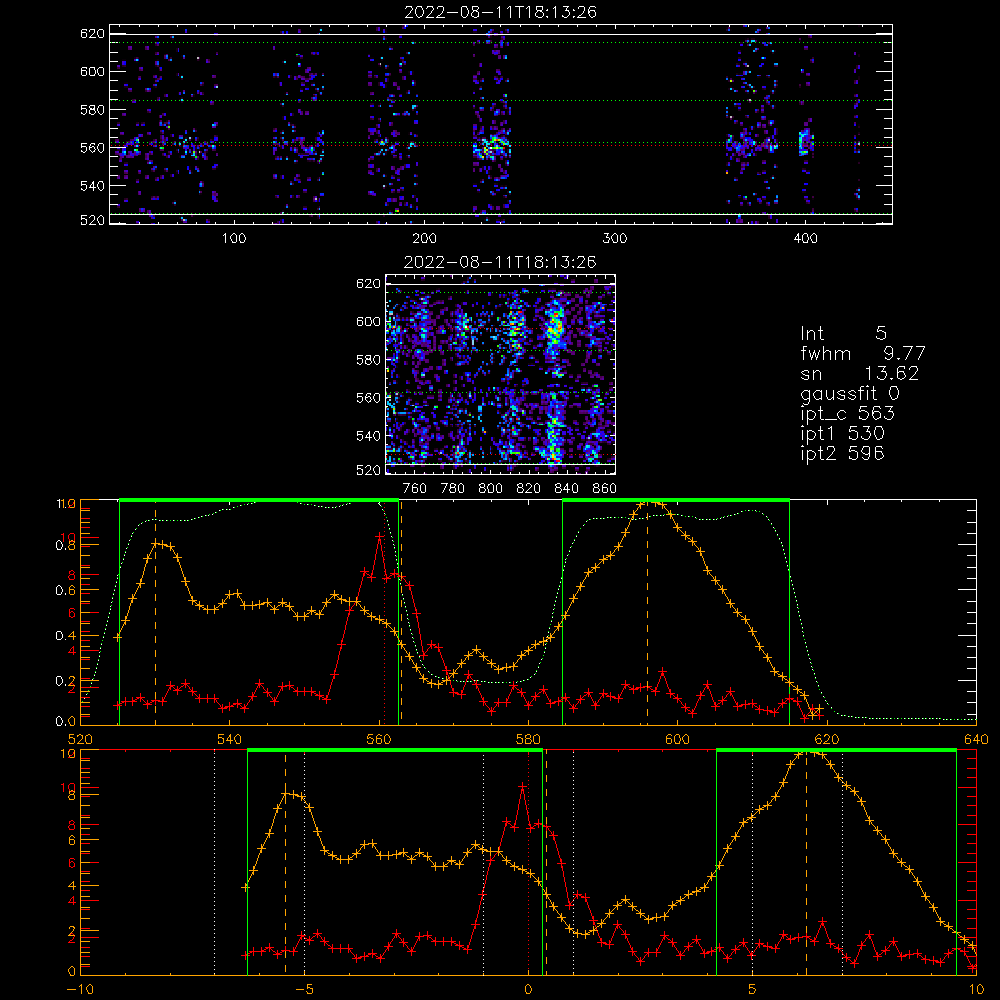
Task: Click the 'ipt1 530' readout
Action: (842, 434)
